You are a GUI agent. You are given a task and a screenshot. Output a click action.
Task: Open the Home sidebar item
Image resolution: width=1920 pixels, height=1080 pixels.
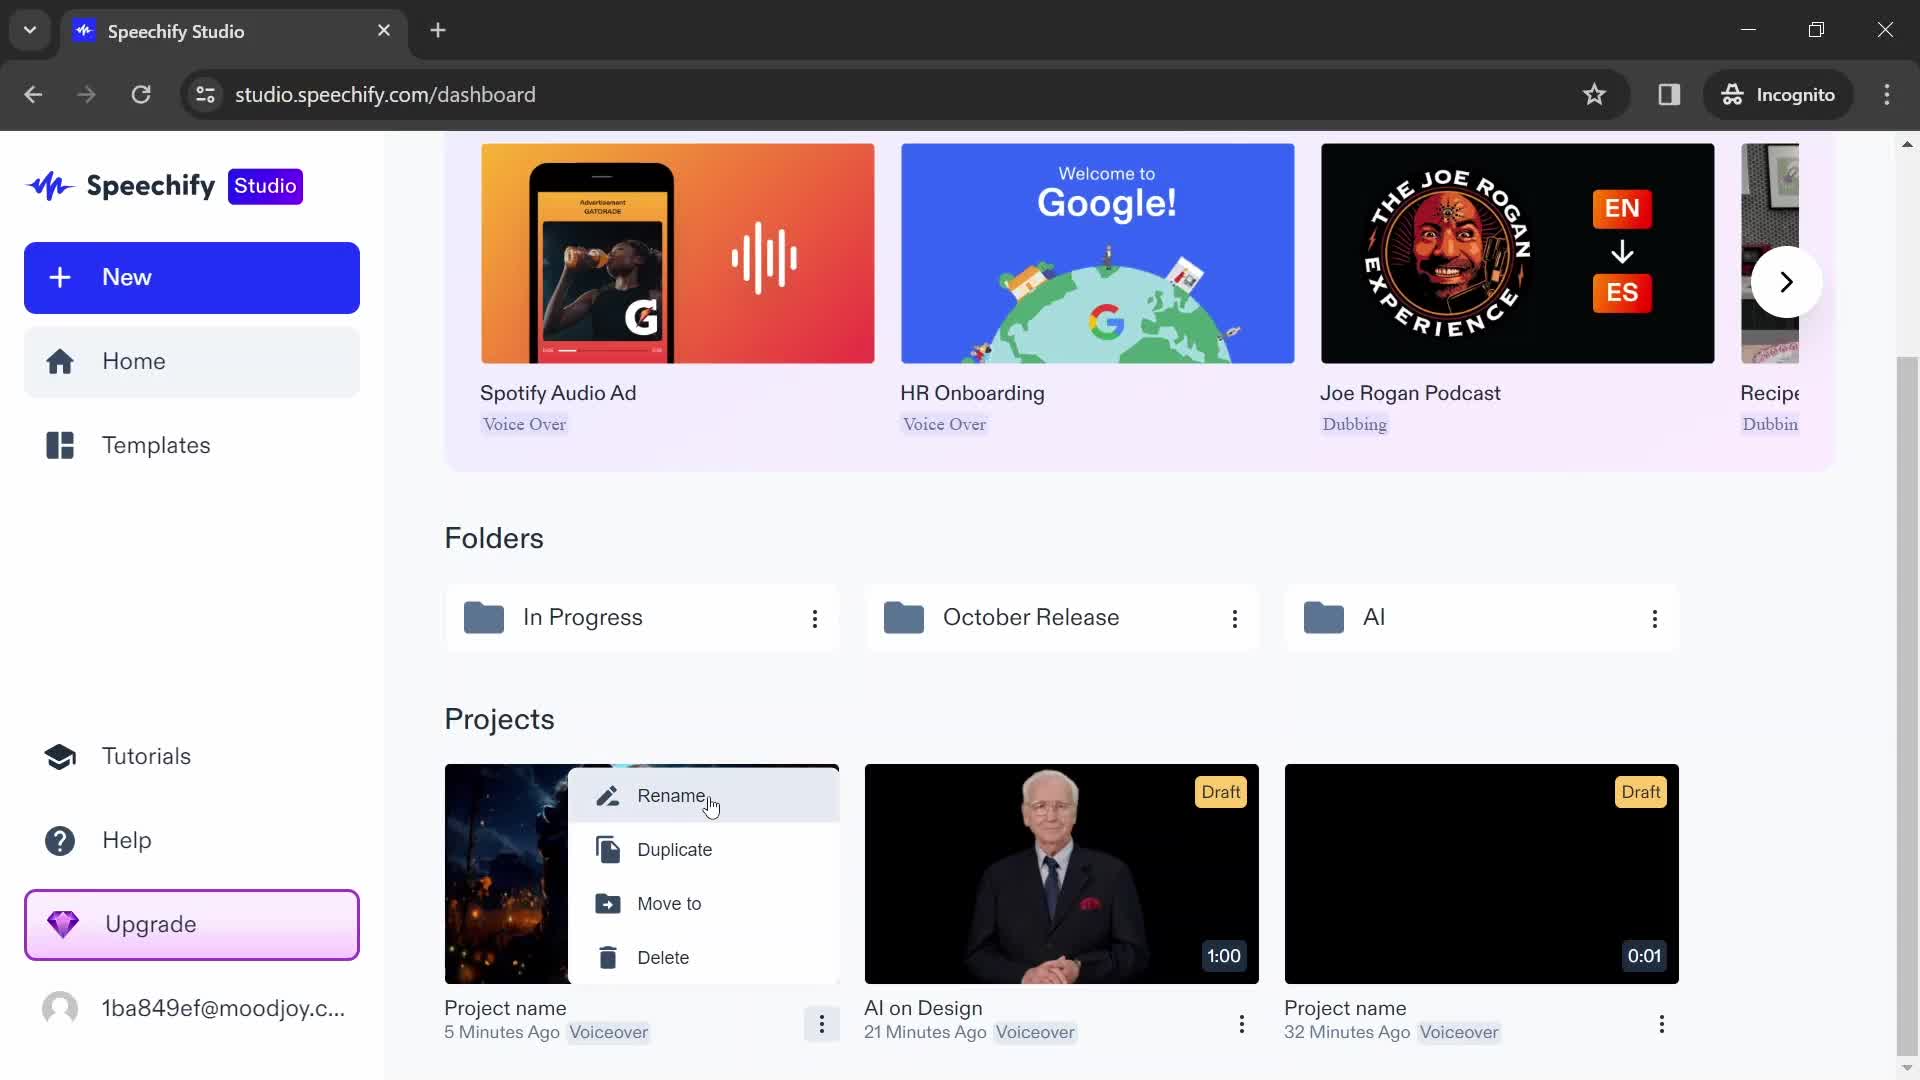(x=192, y=362)
